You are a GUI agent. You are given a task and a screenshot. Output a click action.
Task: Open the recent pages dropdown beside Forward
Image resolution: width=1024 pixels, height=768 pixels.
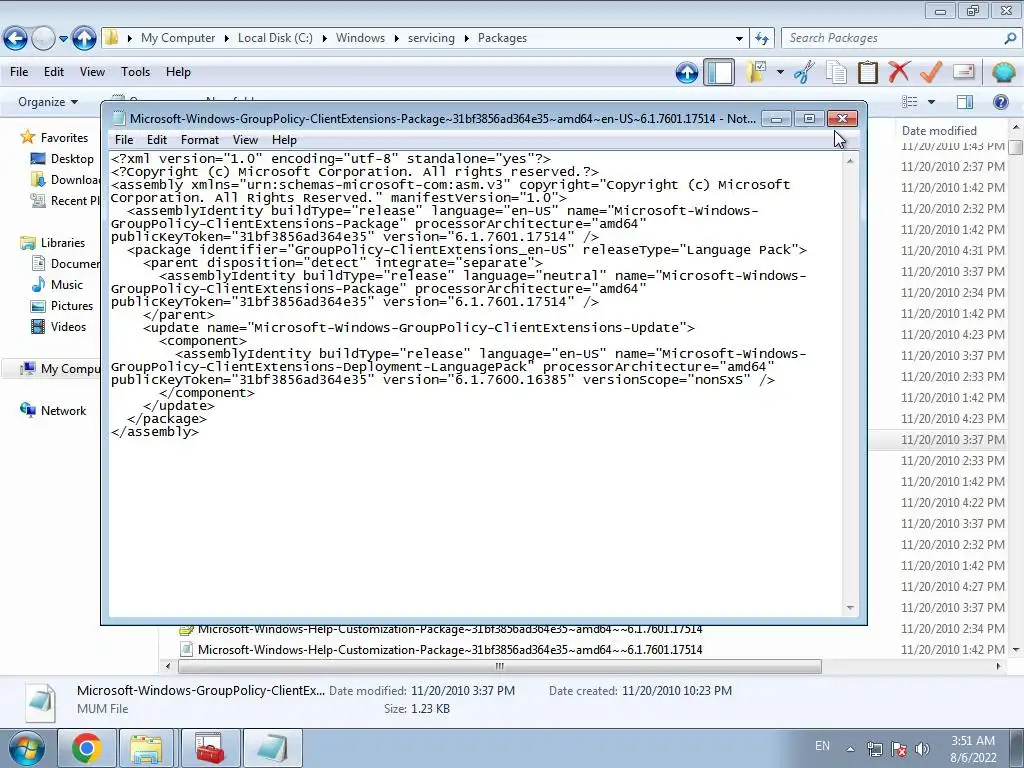pos(63,39)
